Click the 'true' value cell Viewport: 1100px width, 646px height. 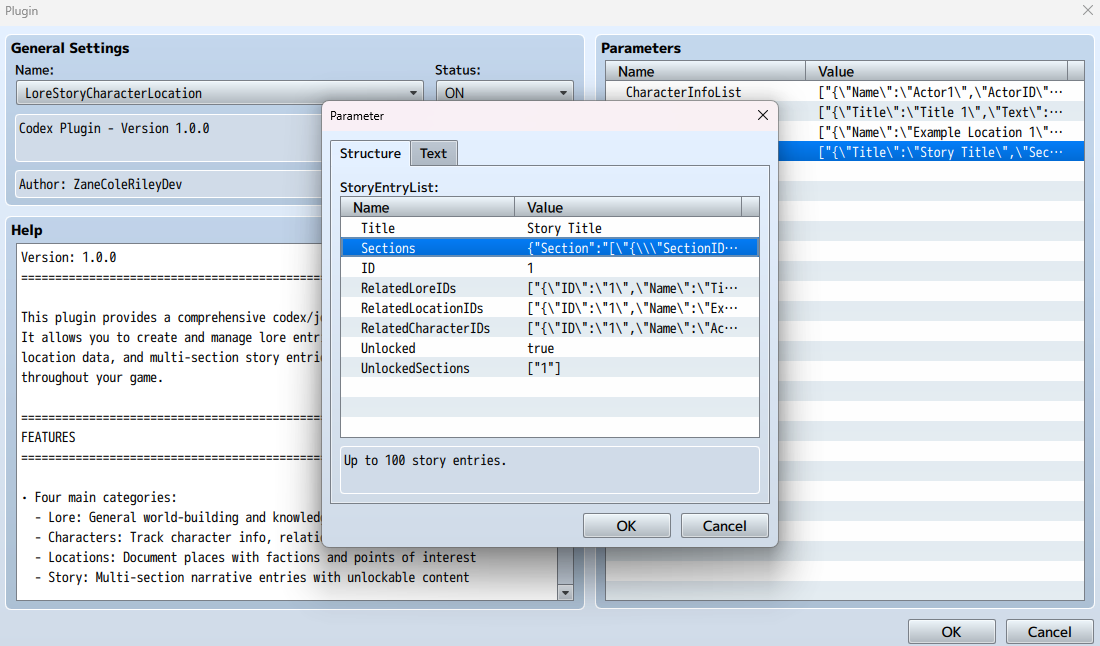(x=540, y=348)
